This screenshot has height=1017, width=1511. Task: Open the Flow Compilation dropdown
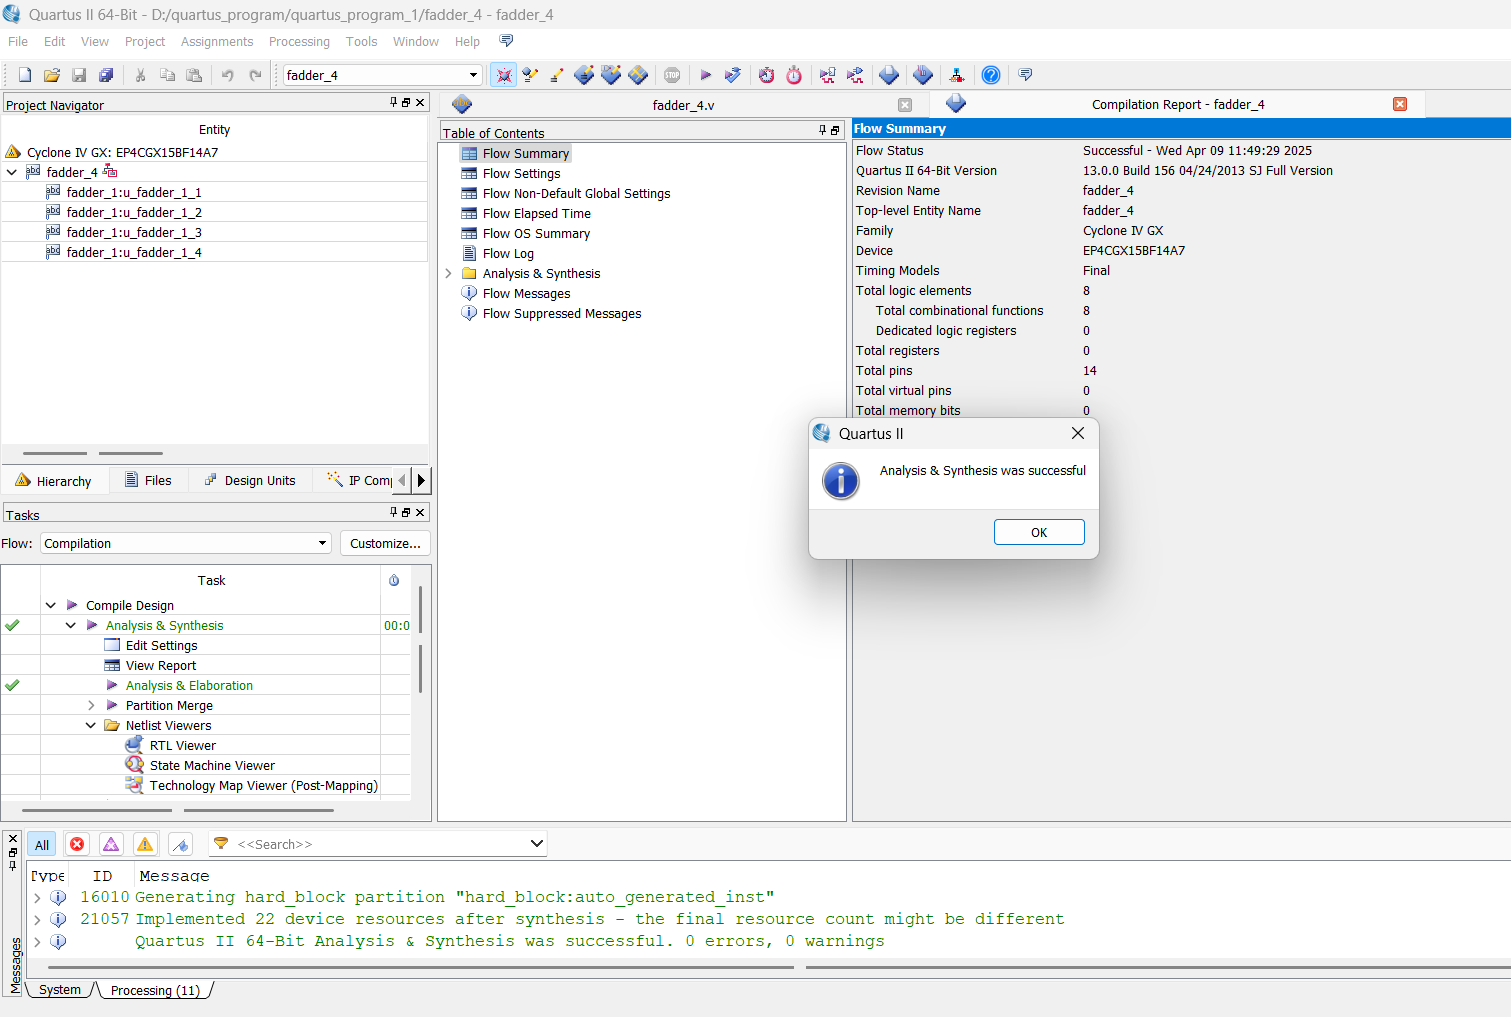322,543
